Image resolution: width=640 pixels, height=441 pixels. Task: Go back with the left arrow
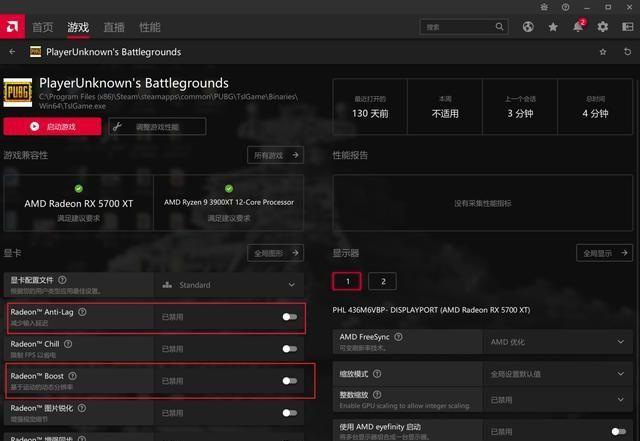[12, 51]
